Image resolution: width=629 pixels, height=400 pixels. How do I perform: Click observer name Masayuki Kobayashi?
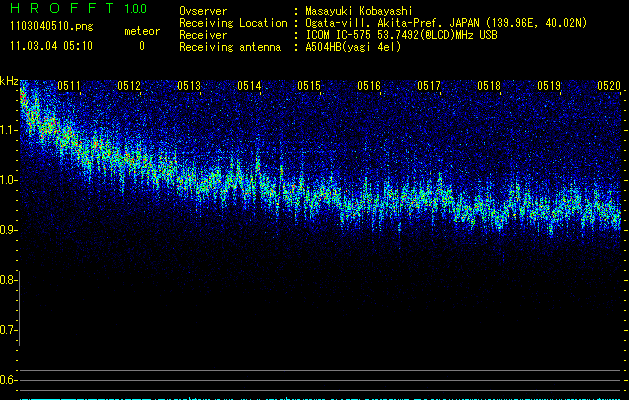[359, 11]
